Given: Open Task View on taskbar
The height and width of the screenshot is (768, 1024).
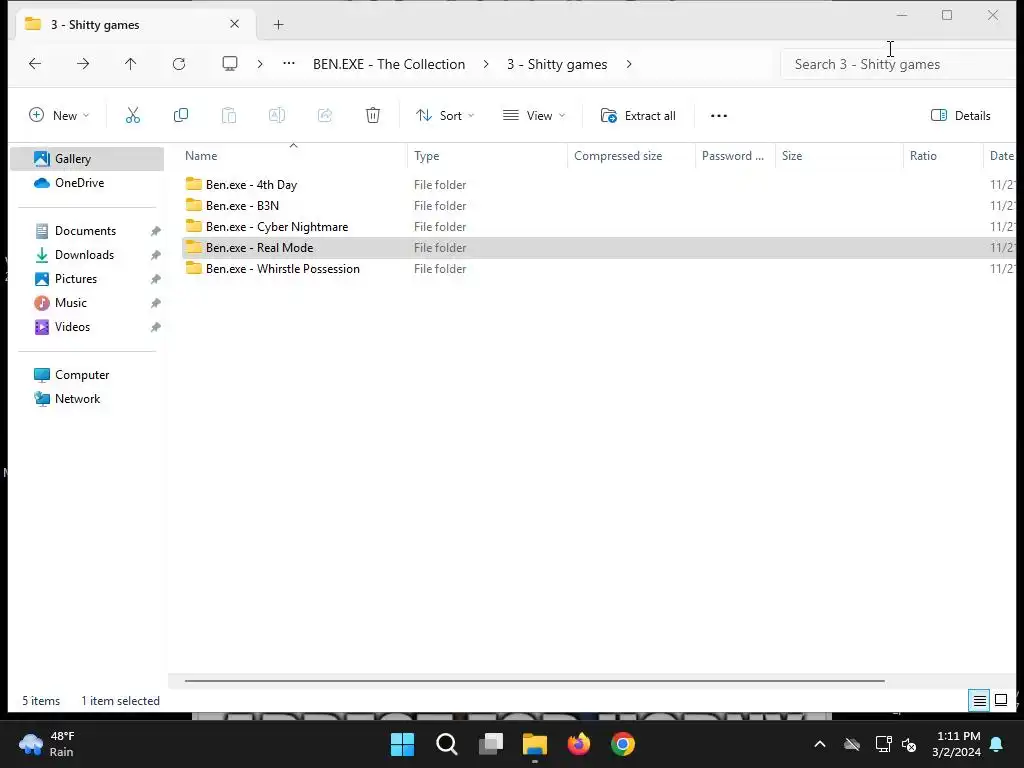Looking at the screenshot, I should 491,744.
